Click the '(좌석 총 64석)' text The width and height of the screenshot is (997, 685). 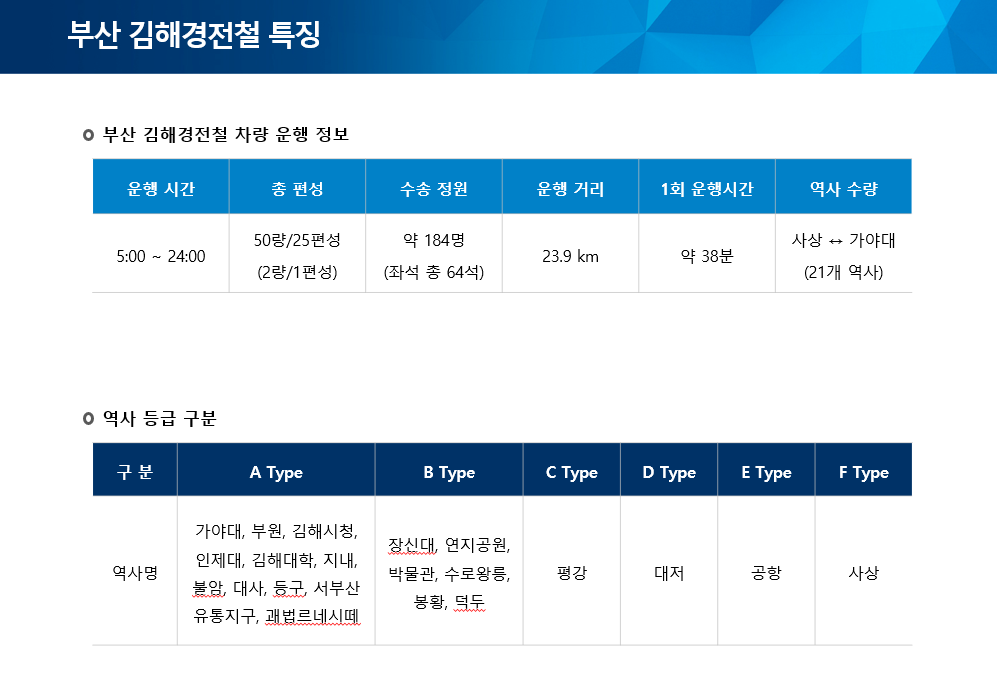tap(434, 272)
